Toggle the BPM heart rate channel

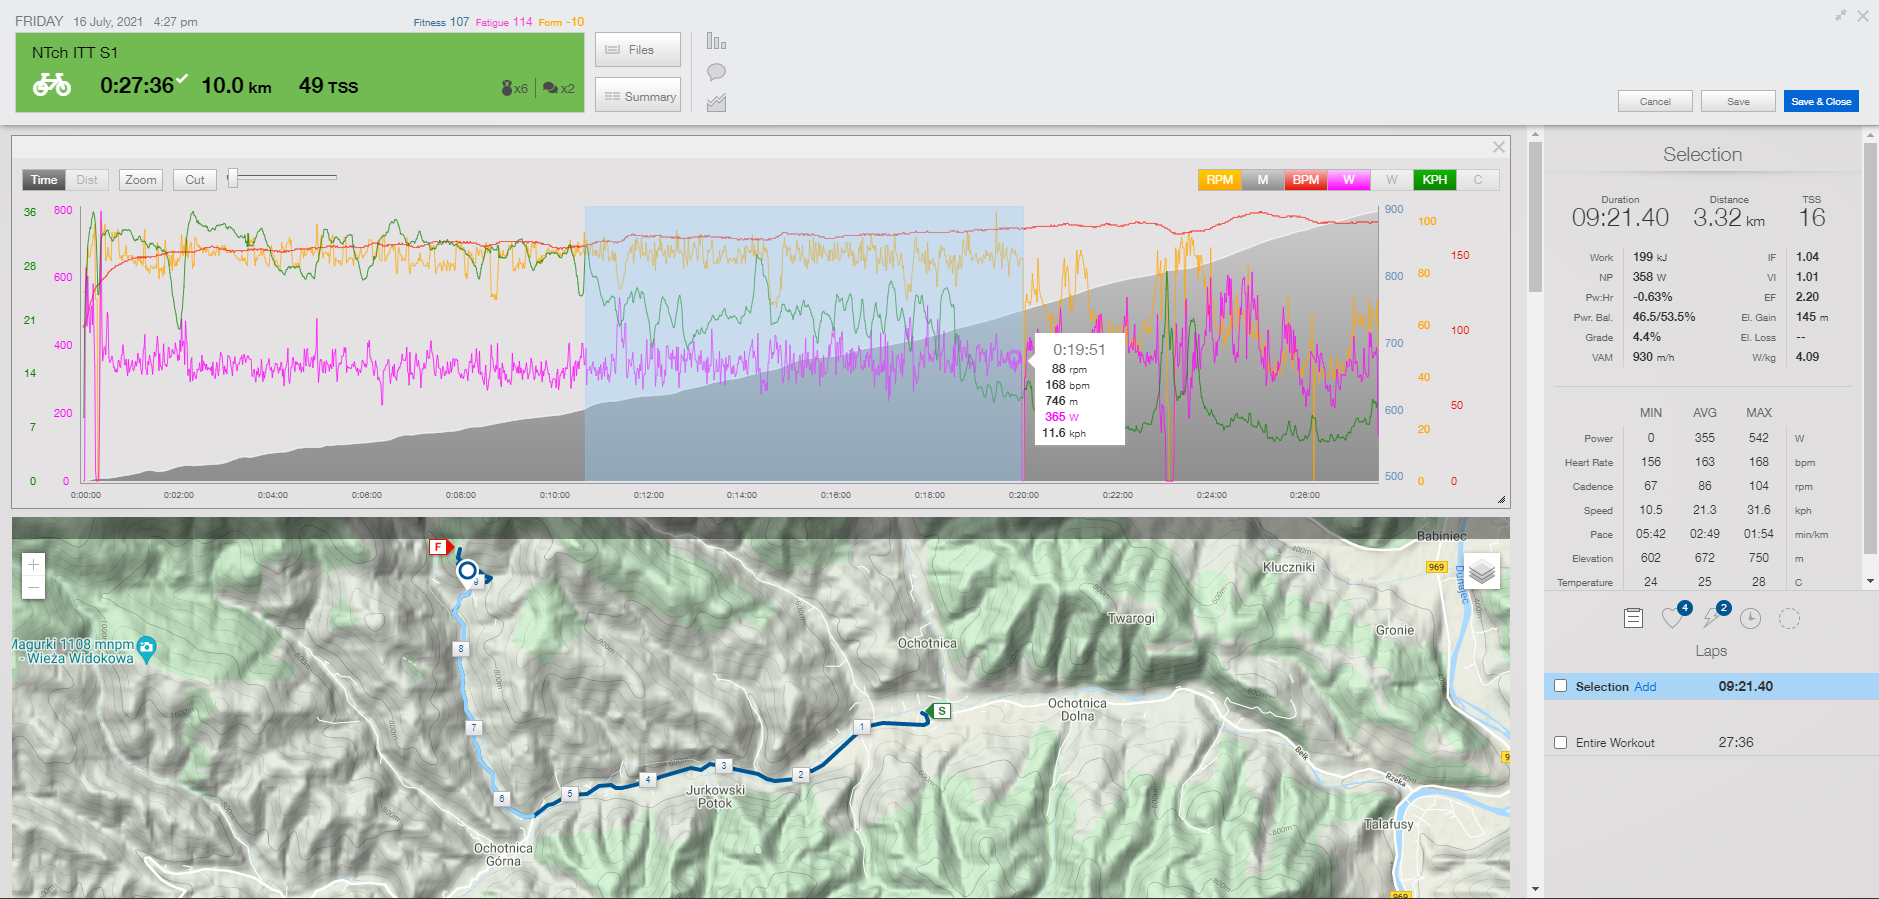coord(1305,180)
